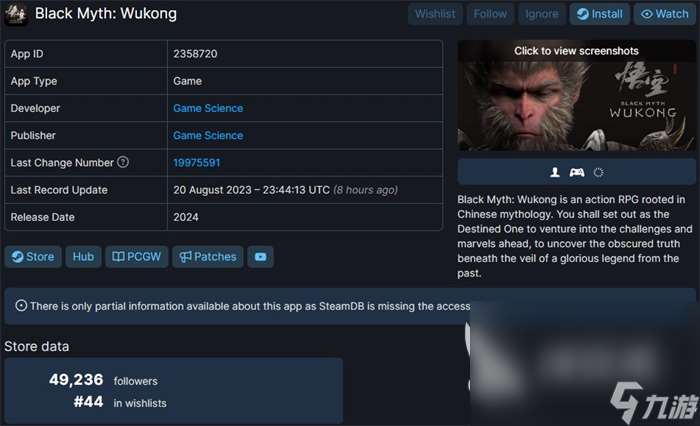
Task: Click the single-player person icon
Action: pos(555,172)
